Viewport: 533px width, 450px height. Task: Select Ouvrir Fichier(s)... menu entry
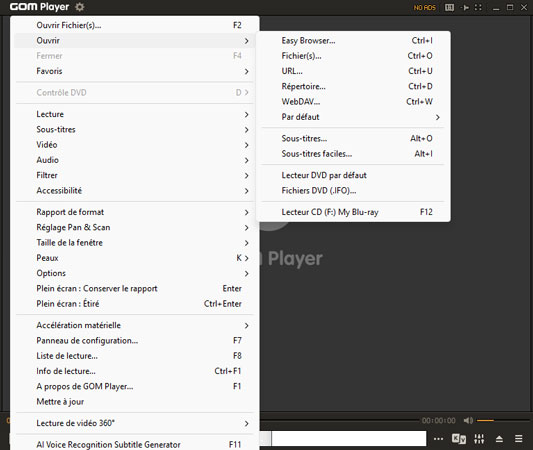point(135,25)
